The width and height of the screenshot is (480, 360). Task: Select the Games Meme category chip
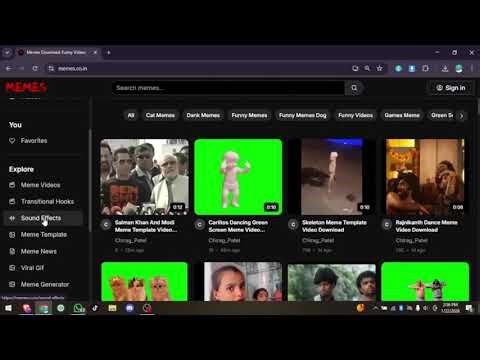pyautogui.click(x=402, y=115)
